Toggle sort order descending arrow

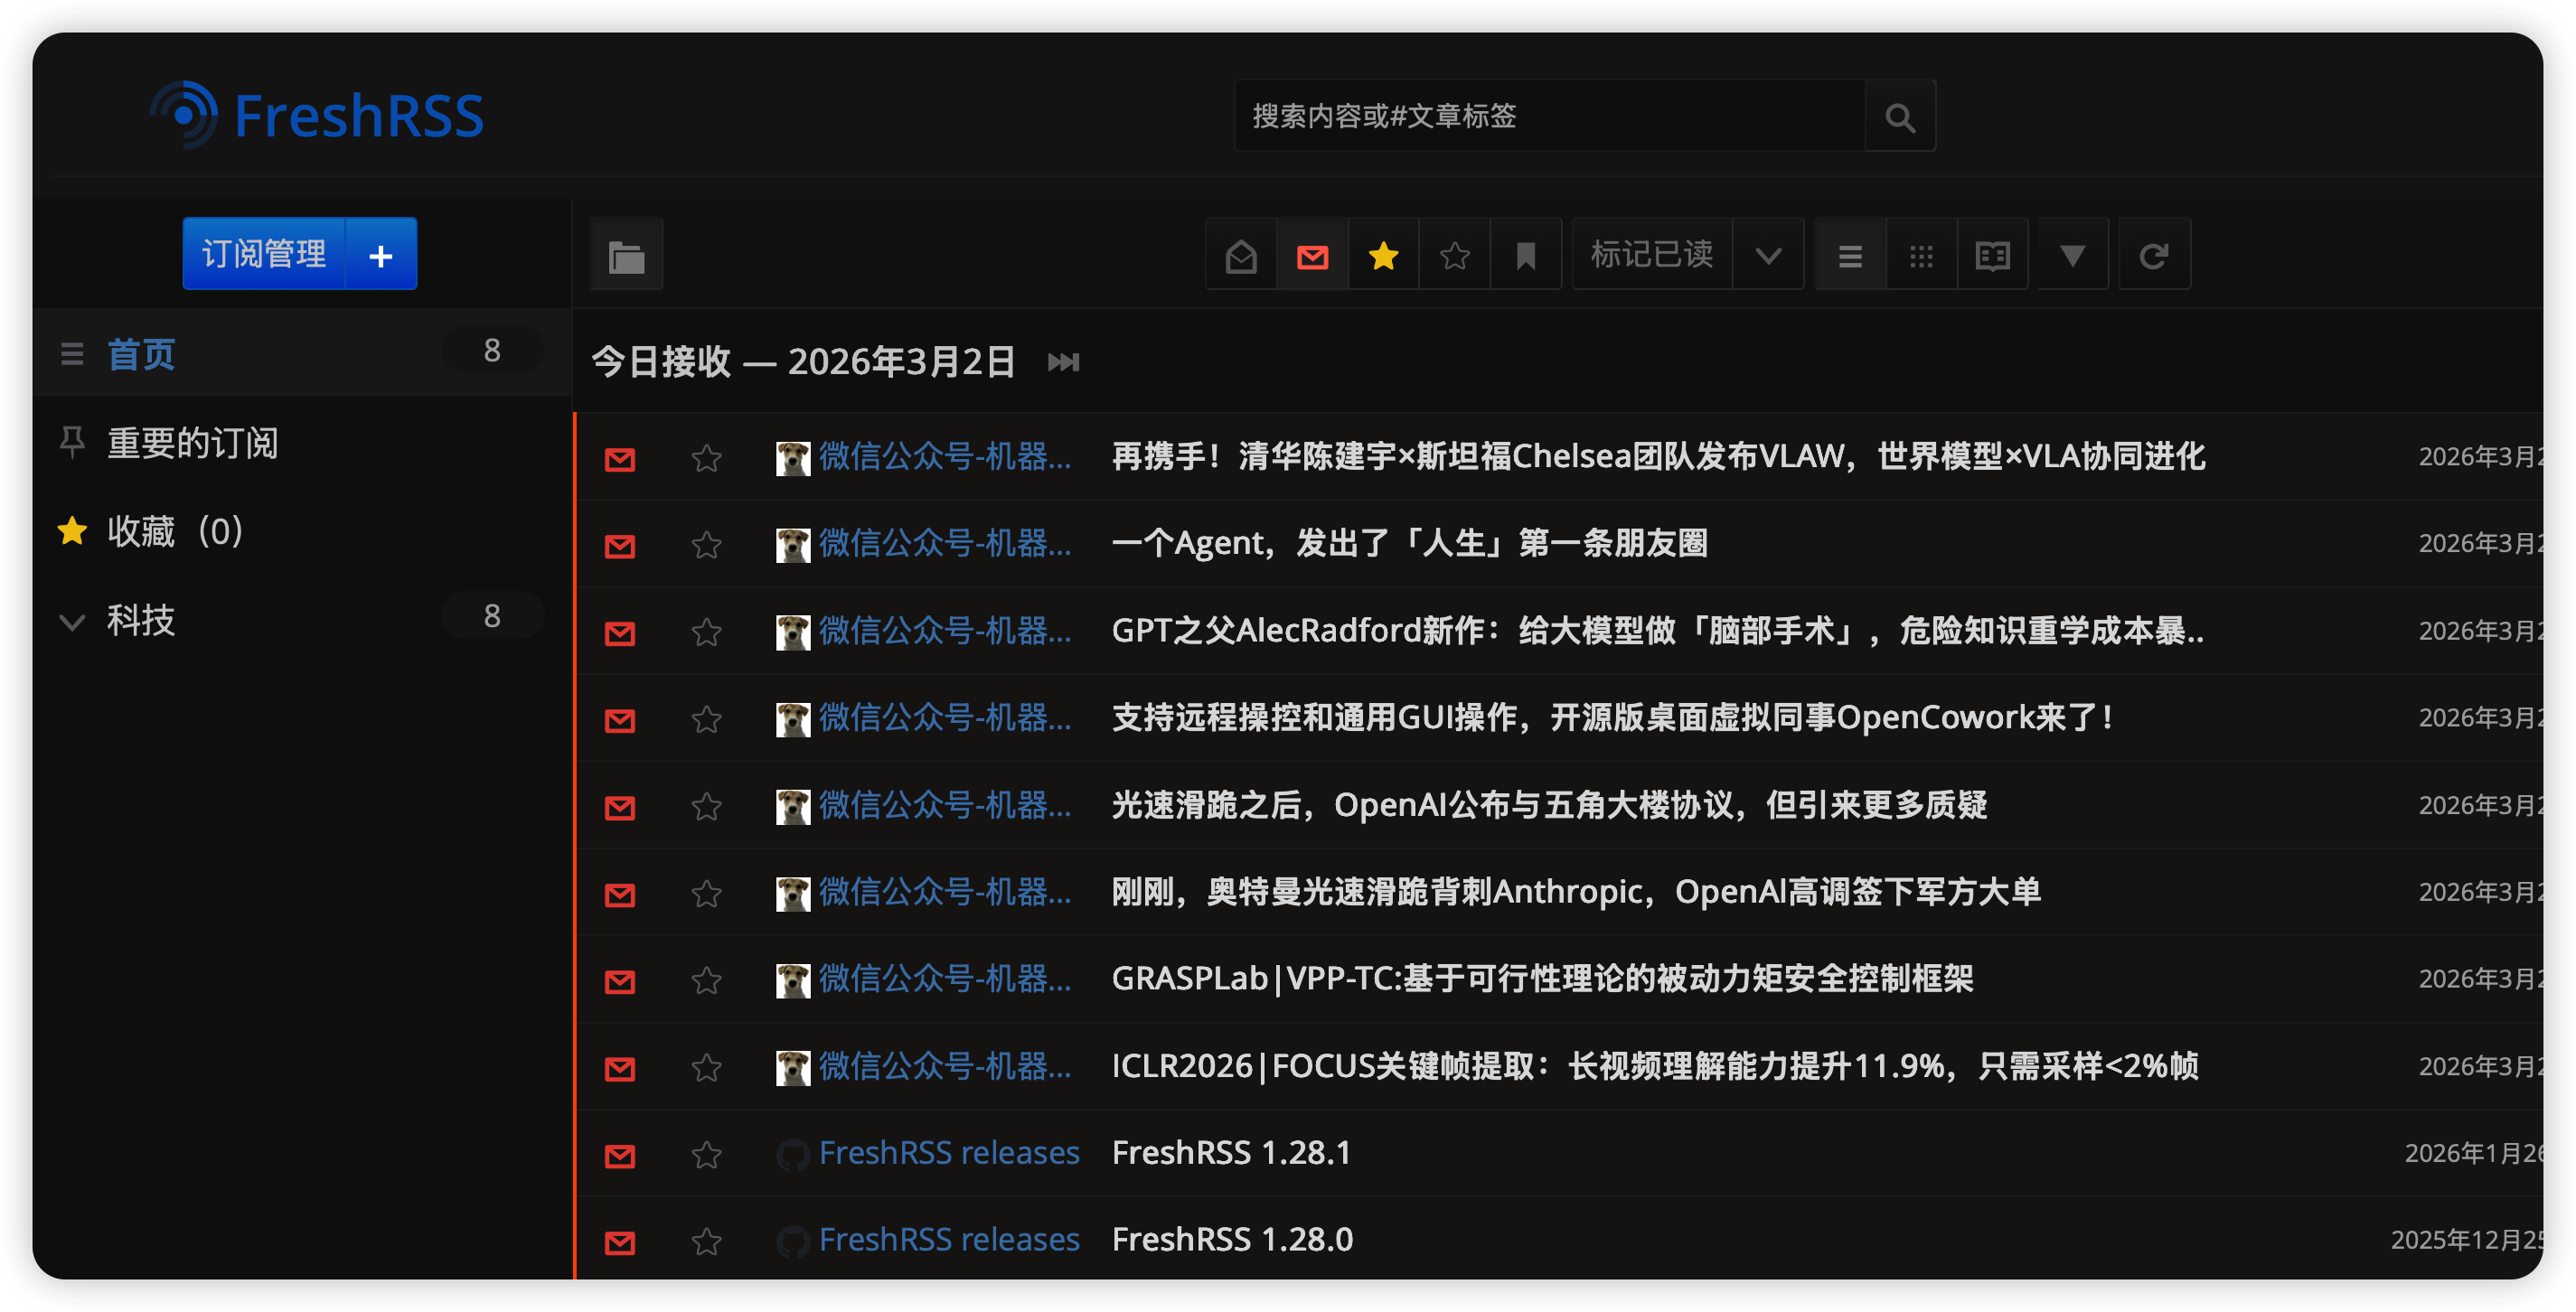coord(2073,256)
